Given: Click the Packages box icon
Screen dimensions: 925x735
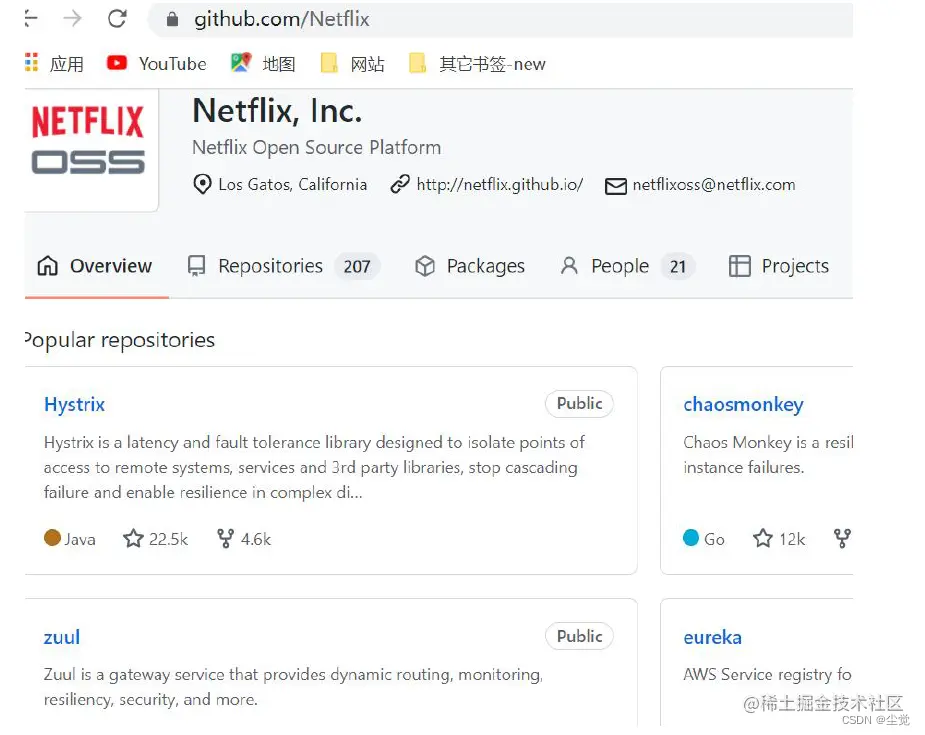Looking at the screenshot, I should (x=425, y=266).
